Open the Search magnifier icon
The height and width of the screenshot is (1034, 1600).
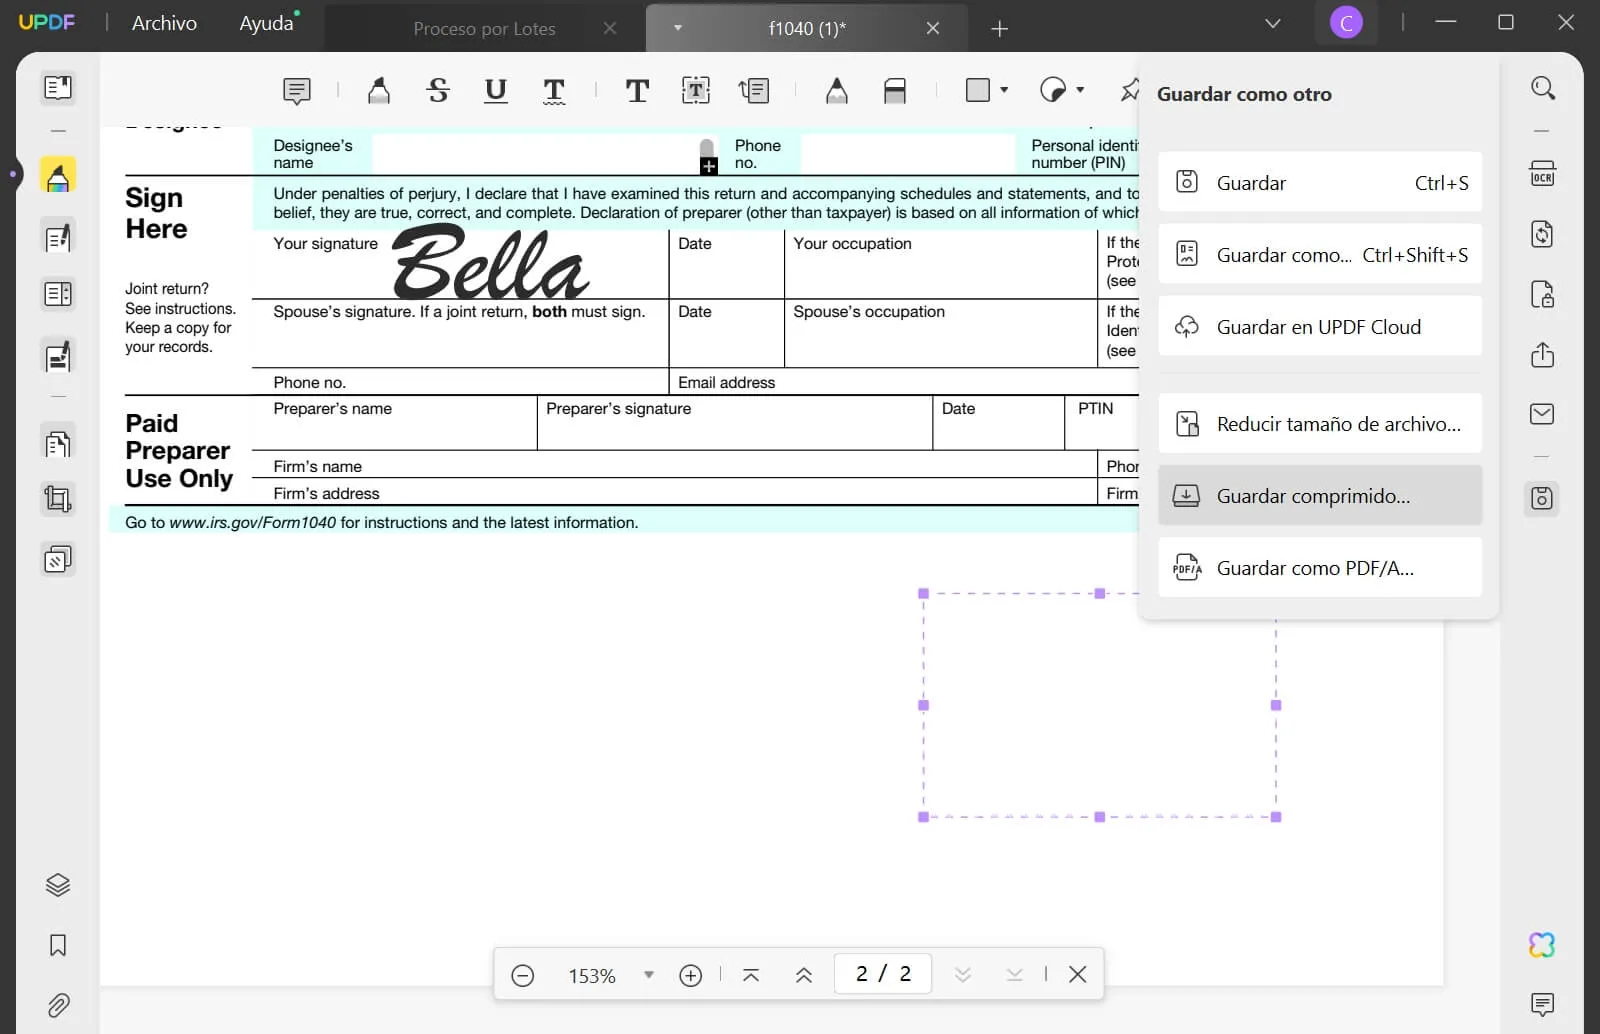pyautogui.click(x=1543, y=88)
